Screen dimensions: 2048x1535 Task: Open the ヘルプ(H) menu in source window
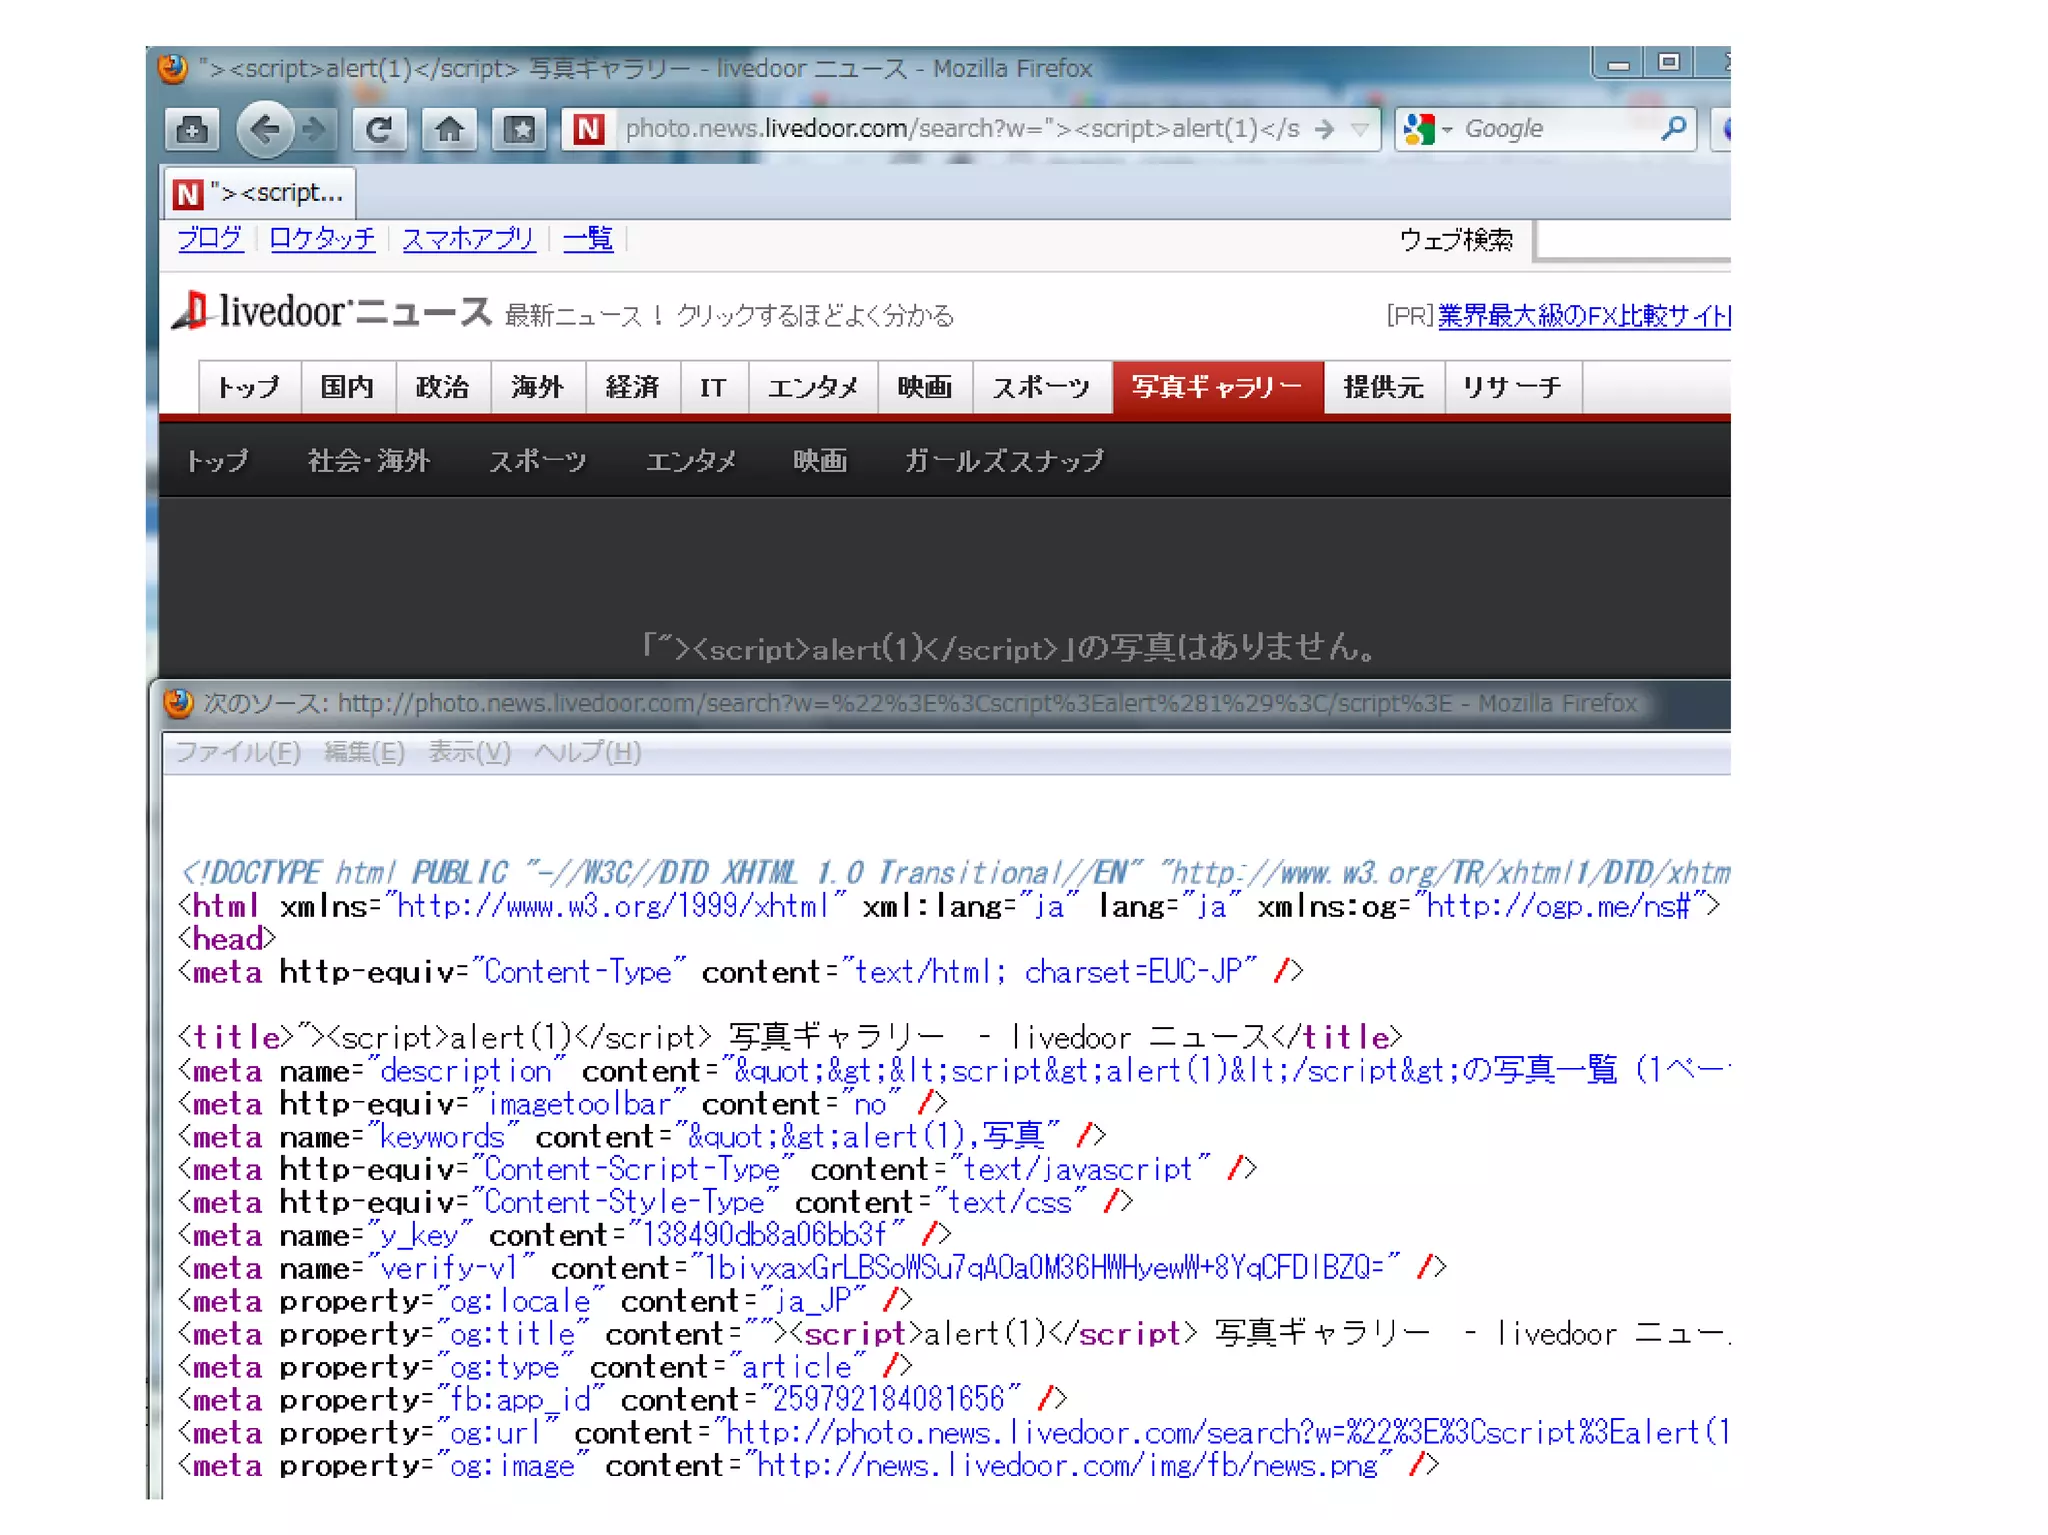(x=587, y=752)
